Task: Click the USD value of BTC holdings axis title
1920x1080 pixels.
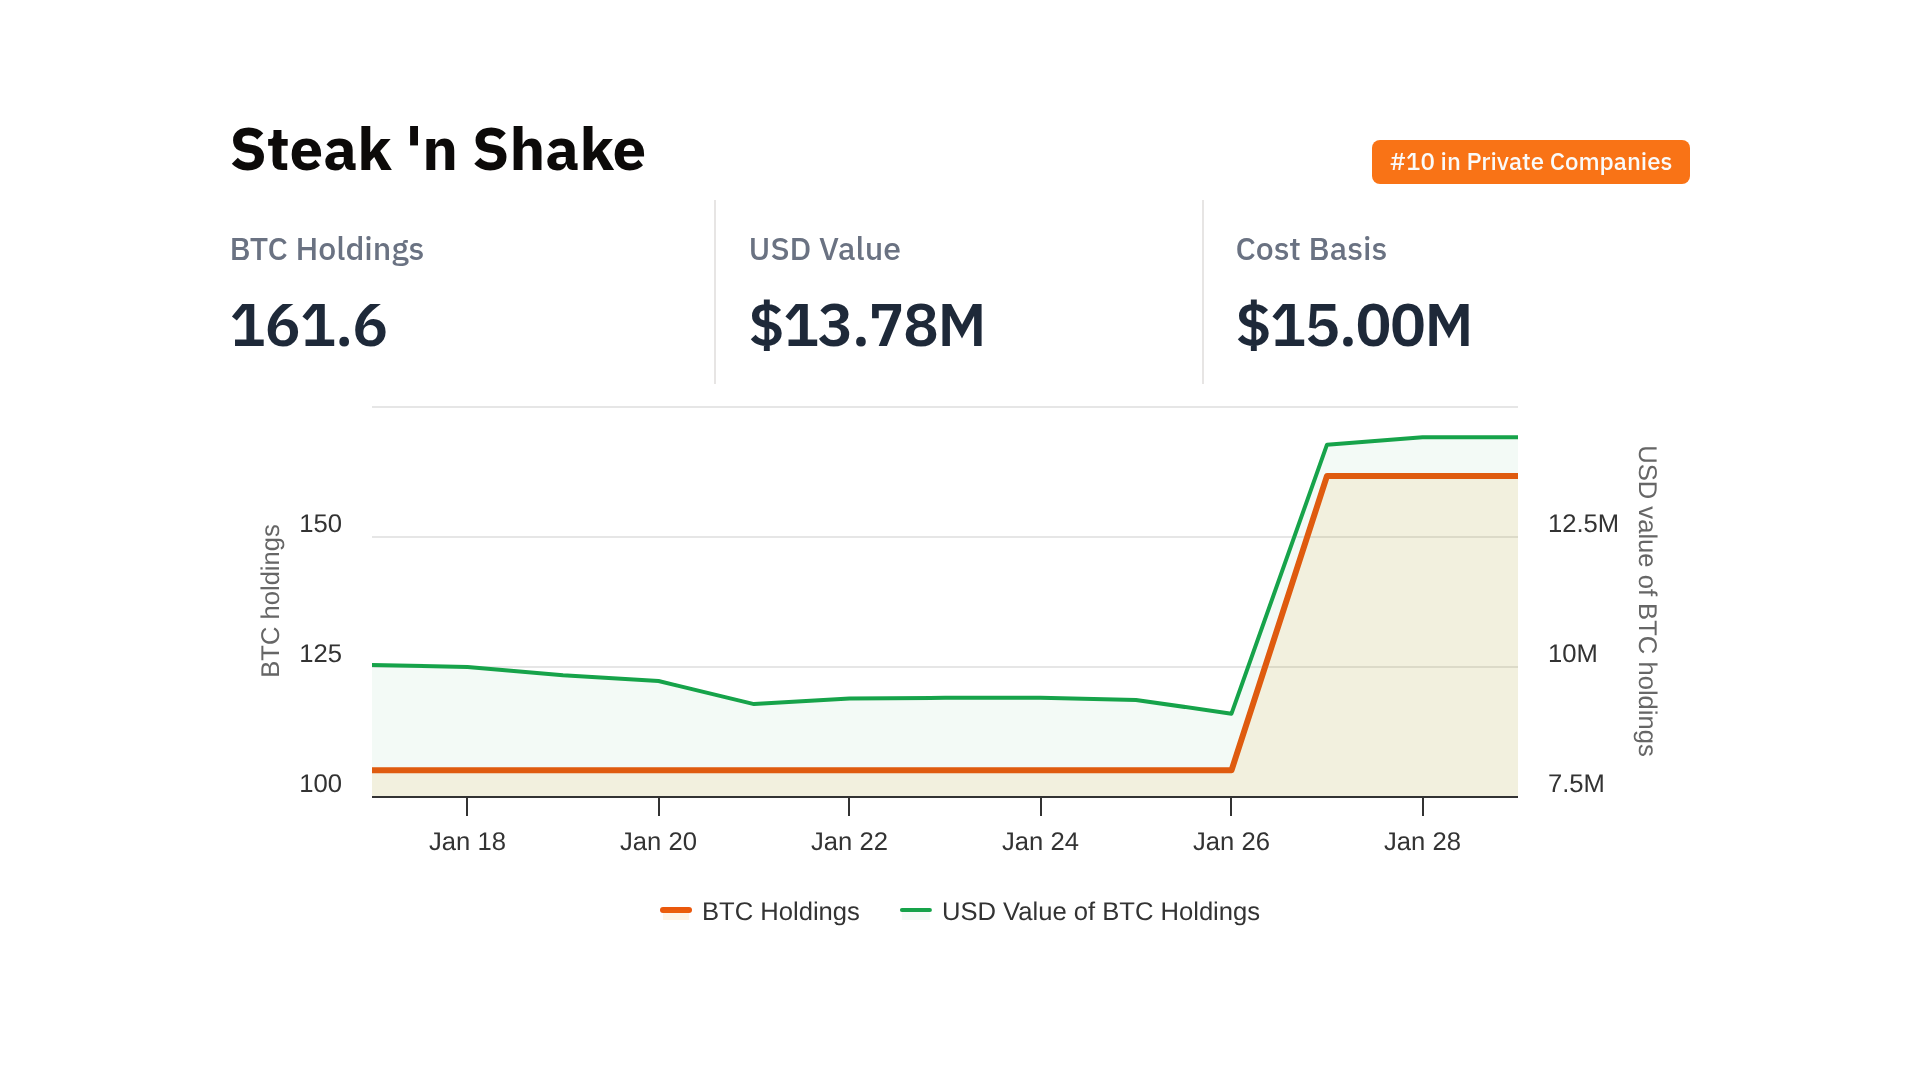Action: tap(1646, 600)
